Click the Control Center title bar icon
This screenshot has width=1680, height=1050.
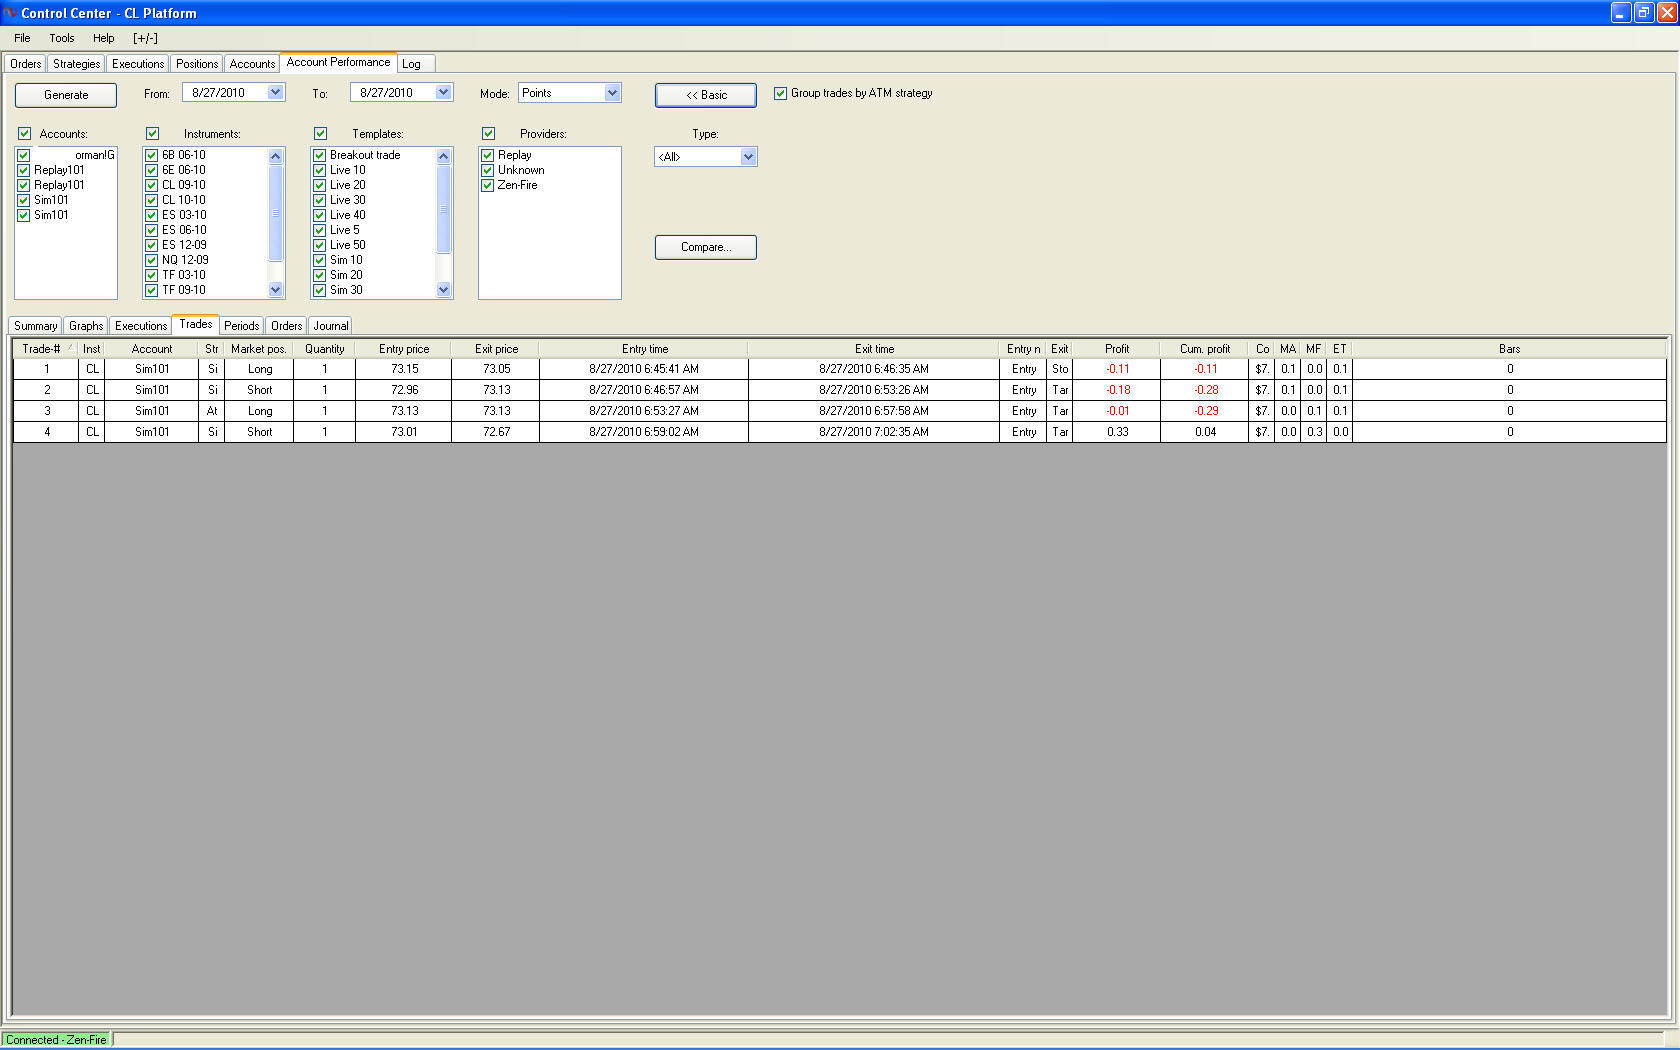point(10,13)
